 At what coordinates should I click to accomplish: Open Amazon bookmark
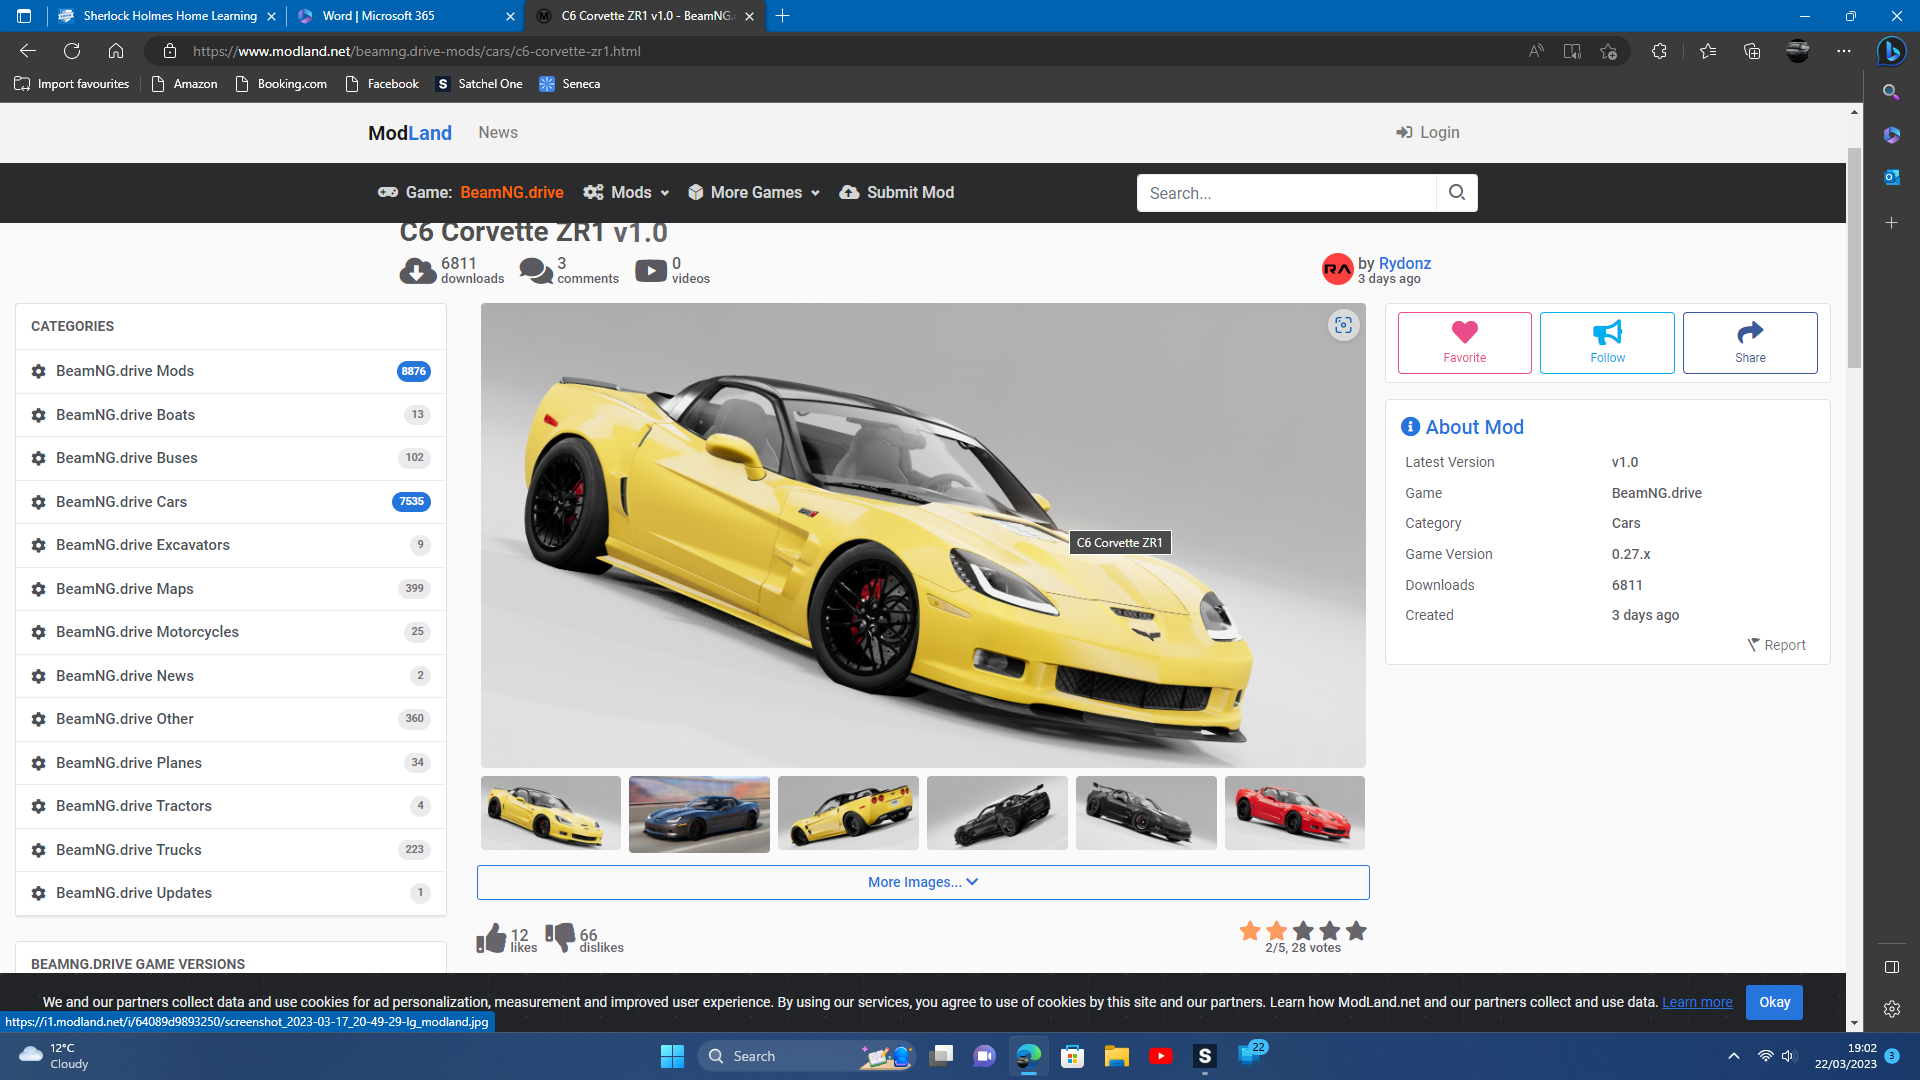click(x=184, y=84)
